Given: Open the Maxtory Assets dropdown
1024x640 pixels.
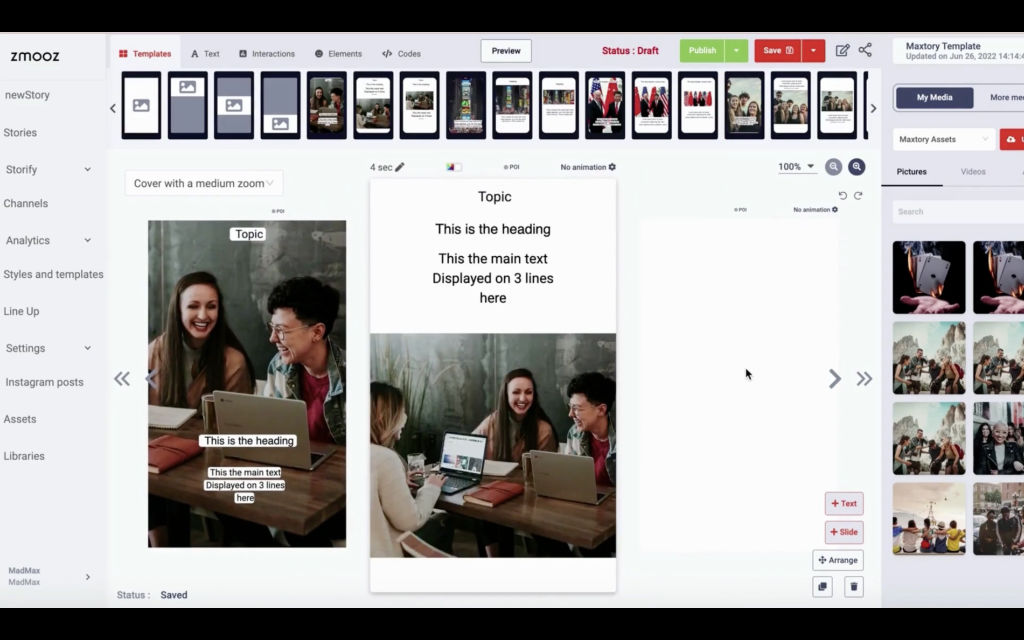Looking at the screenshot, I should point(944,139).
